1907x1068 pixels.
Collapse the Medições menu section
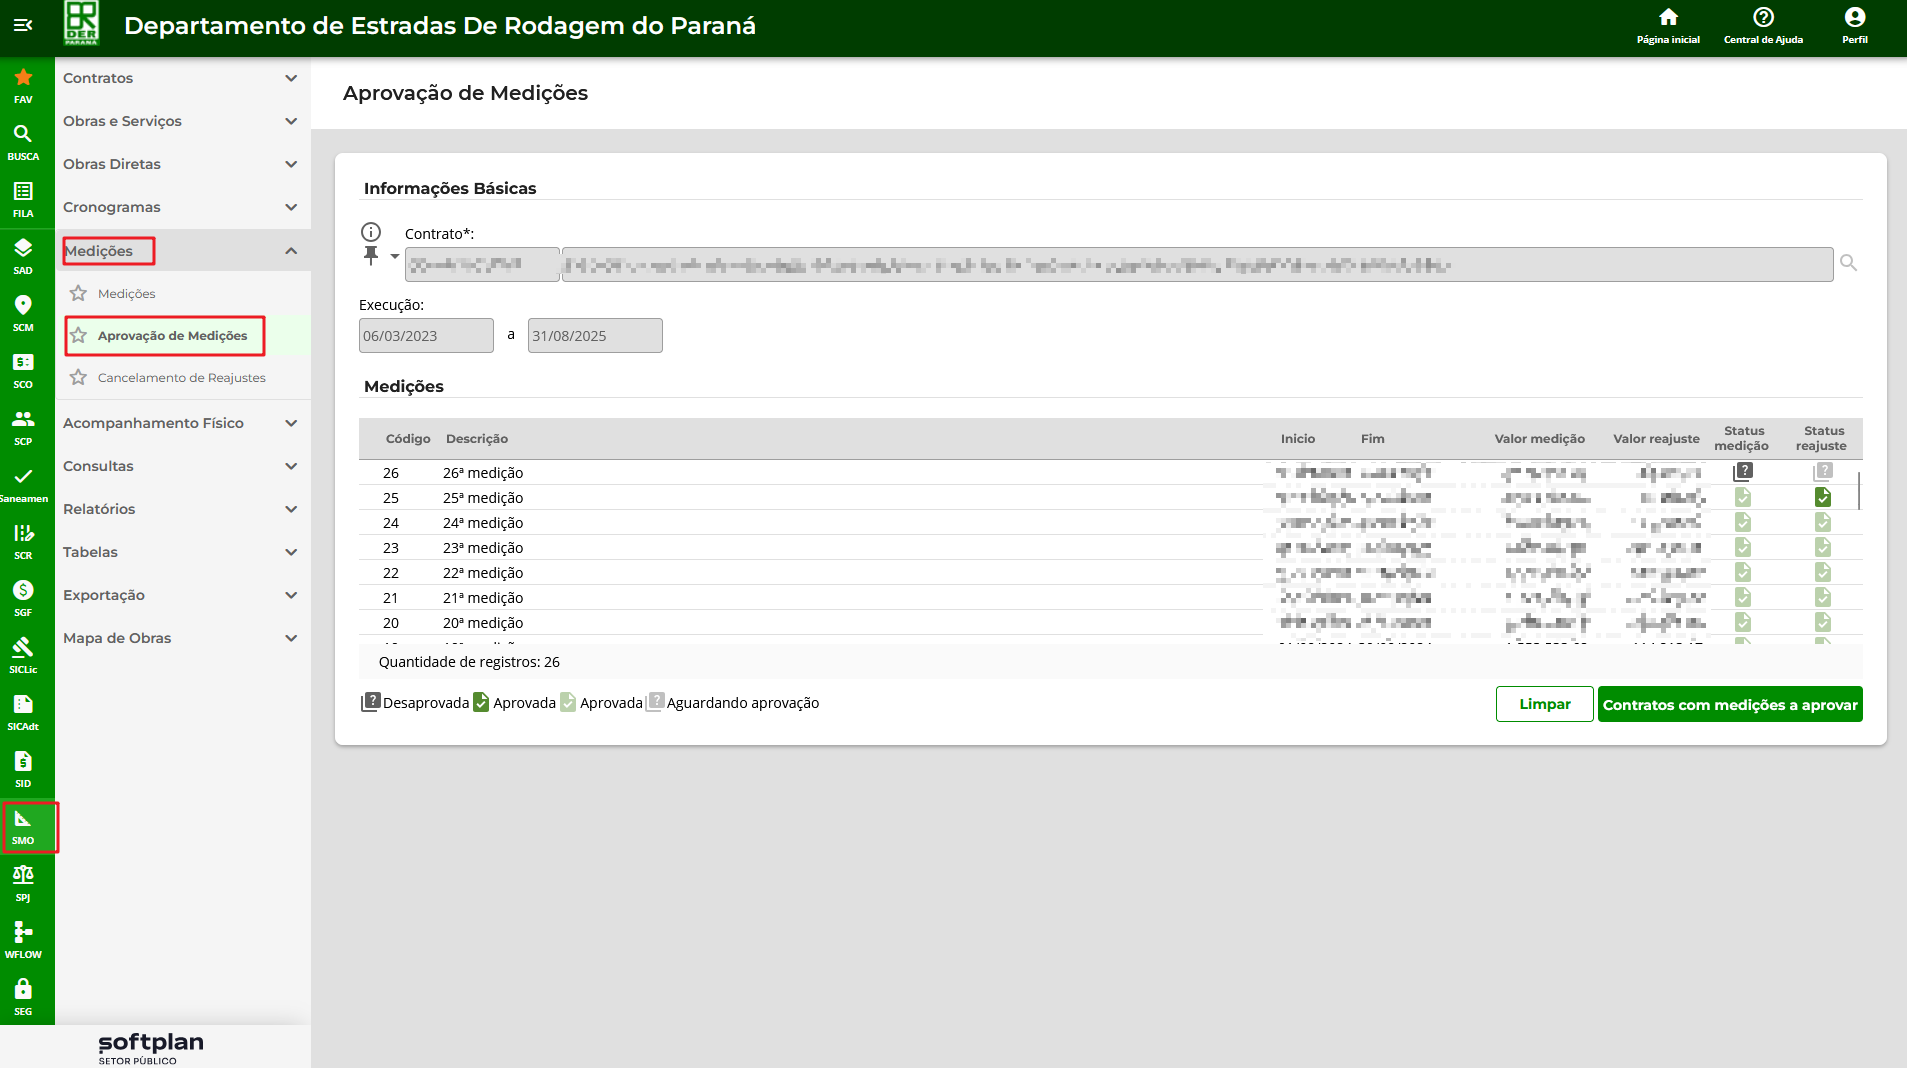click(x=290, y=251)
